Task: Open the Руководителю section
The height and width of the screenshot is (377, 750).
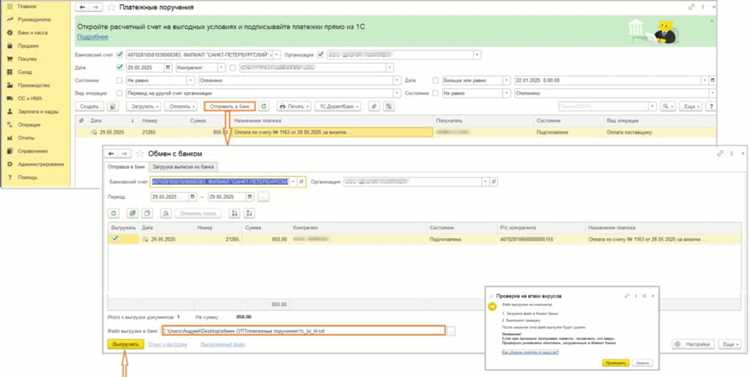Action: click(x=29, y=20)
